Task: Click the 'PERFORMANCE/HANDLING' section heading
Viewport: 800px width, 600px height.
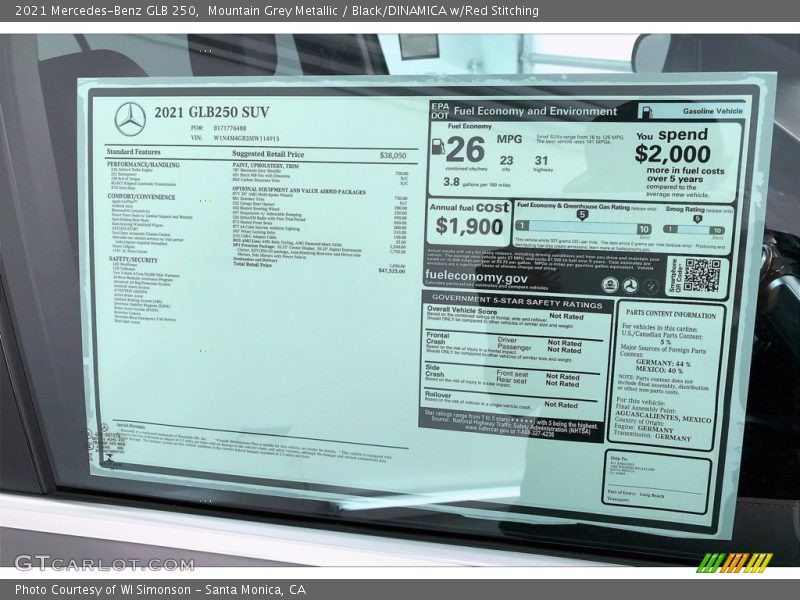Action: (143, 165)
